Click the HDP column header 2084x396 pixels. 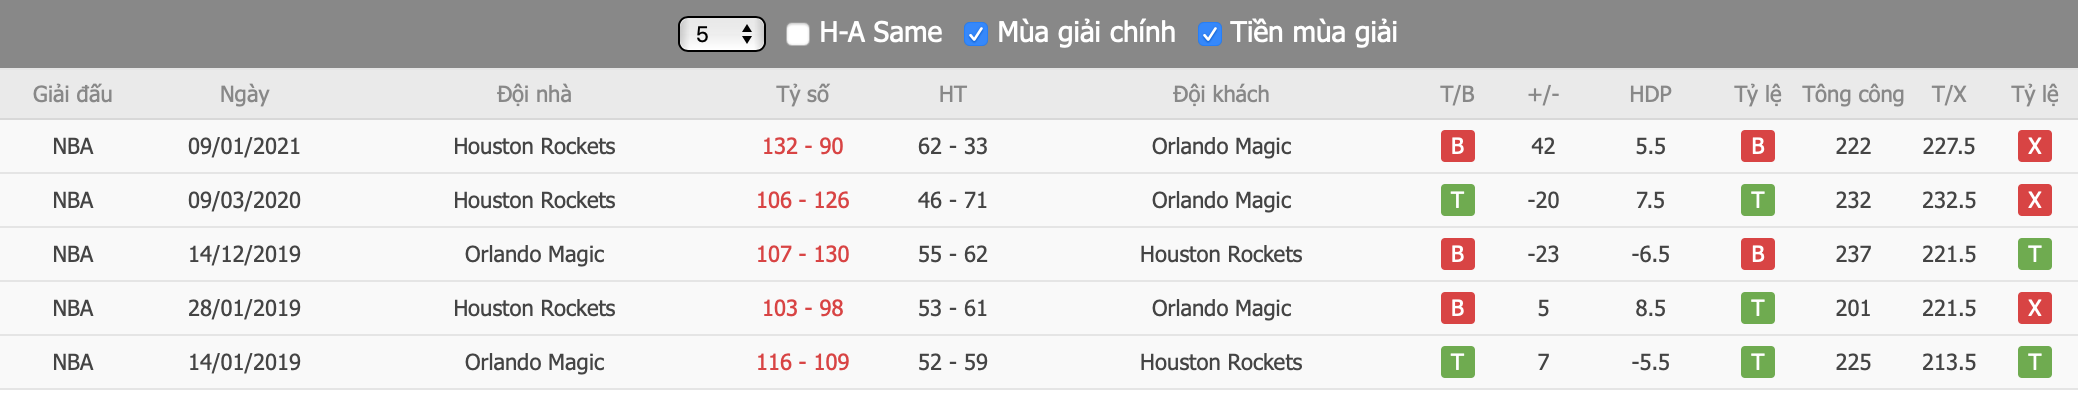coord(1650,94)
